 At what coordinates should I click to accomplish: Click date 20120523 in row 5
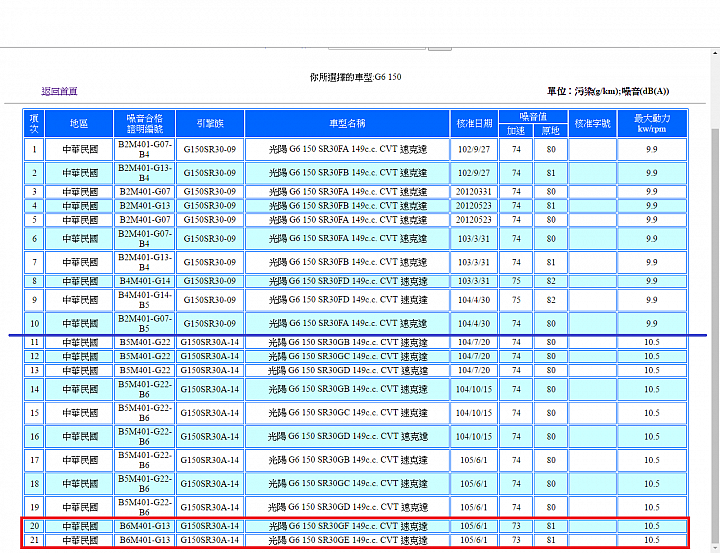[474, 220]
